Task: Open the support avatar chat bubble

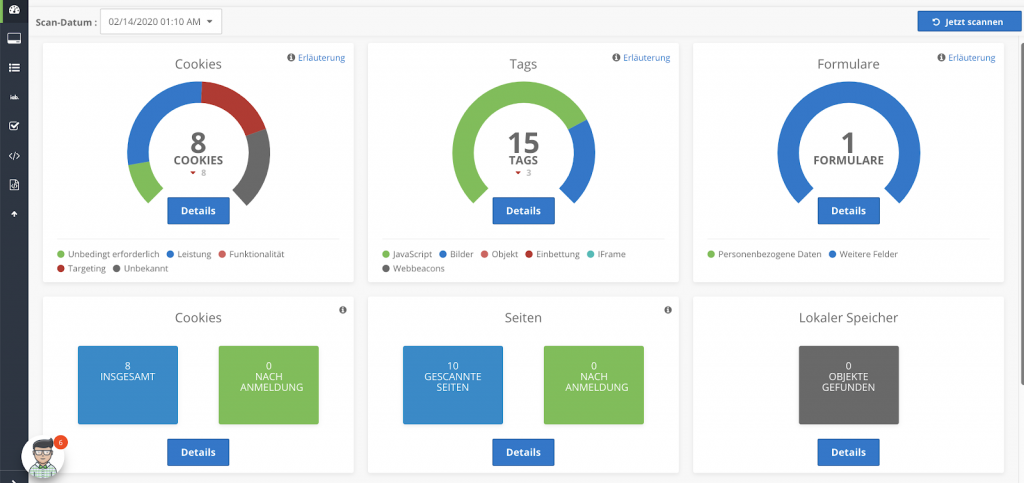Action: [x=42, y=456]
